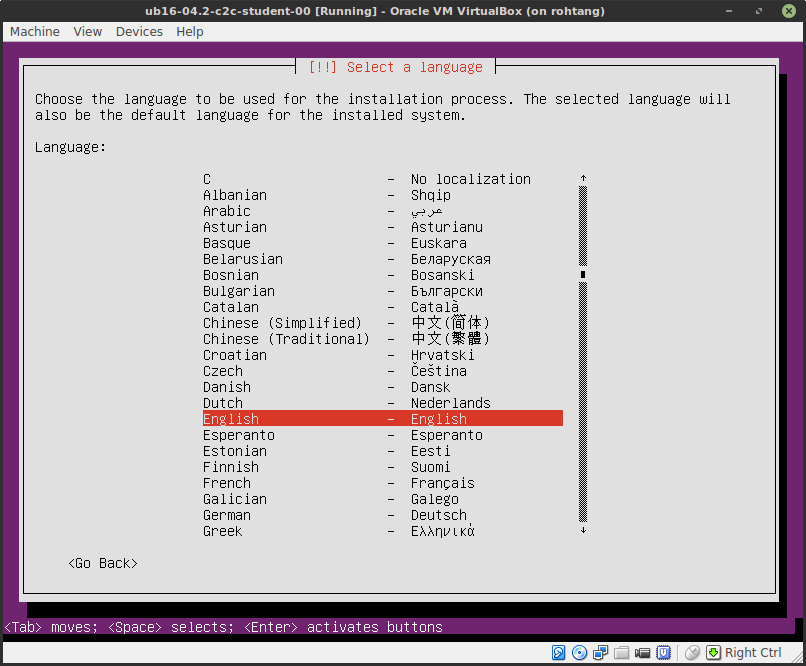
Task: Open the Machine menu
Action: [x=34, y=31]
